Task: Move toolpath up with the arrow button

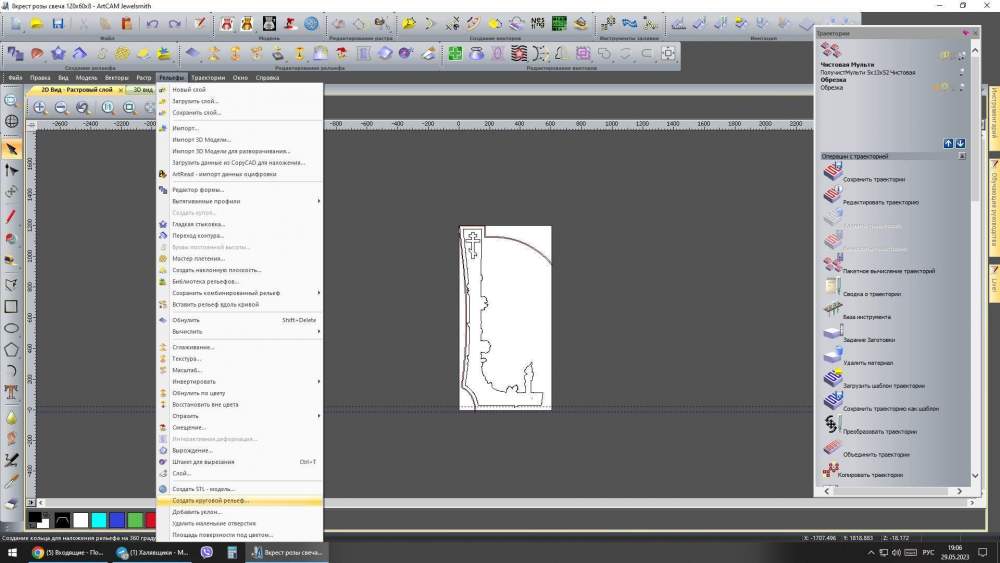Action: point(949,144)
